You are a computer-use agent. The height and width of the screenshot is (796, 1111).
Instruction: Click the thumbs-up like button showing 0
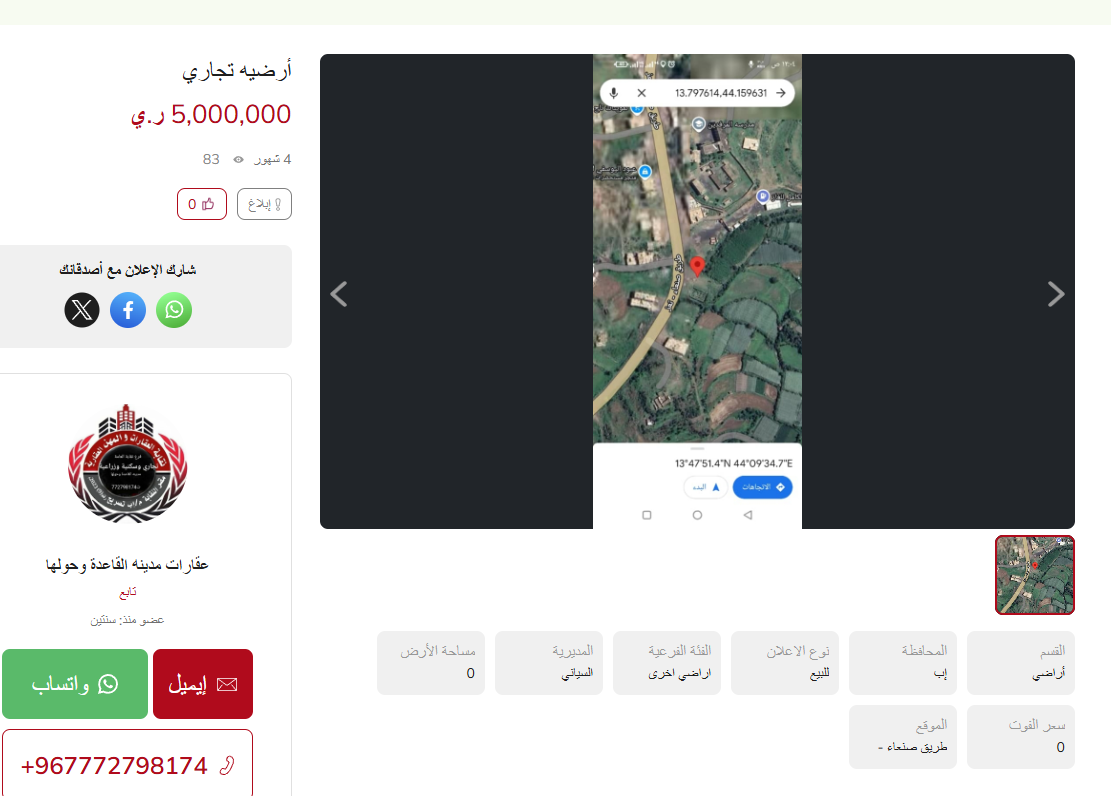click(x=202, y=204)
